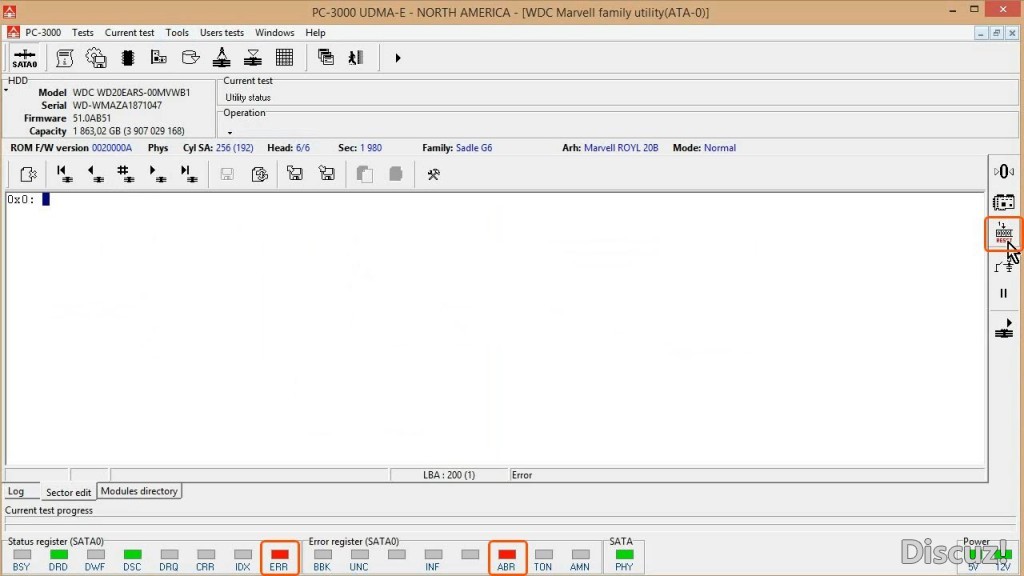Select the Sector edit tab
This screenshot has height=576, width=1024.
(69, 492)
